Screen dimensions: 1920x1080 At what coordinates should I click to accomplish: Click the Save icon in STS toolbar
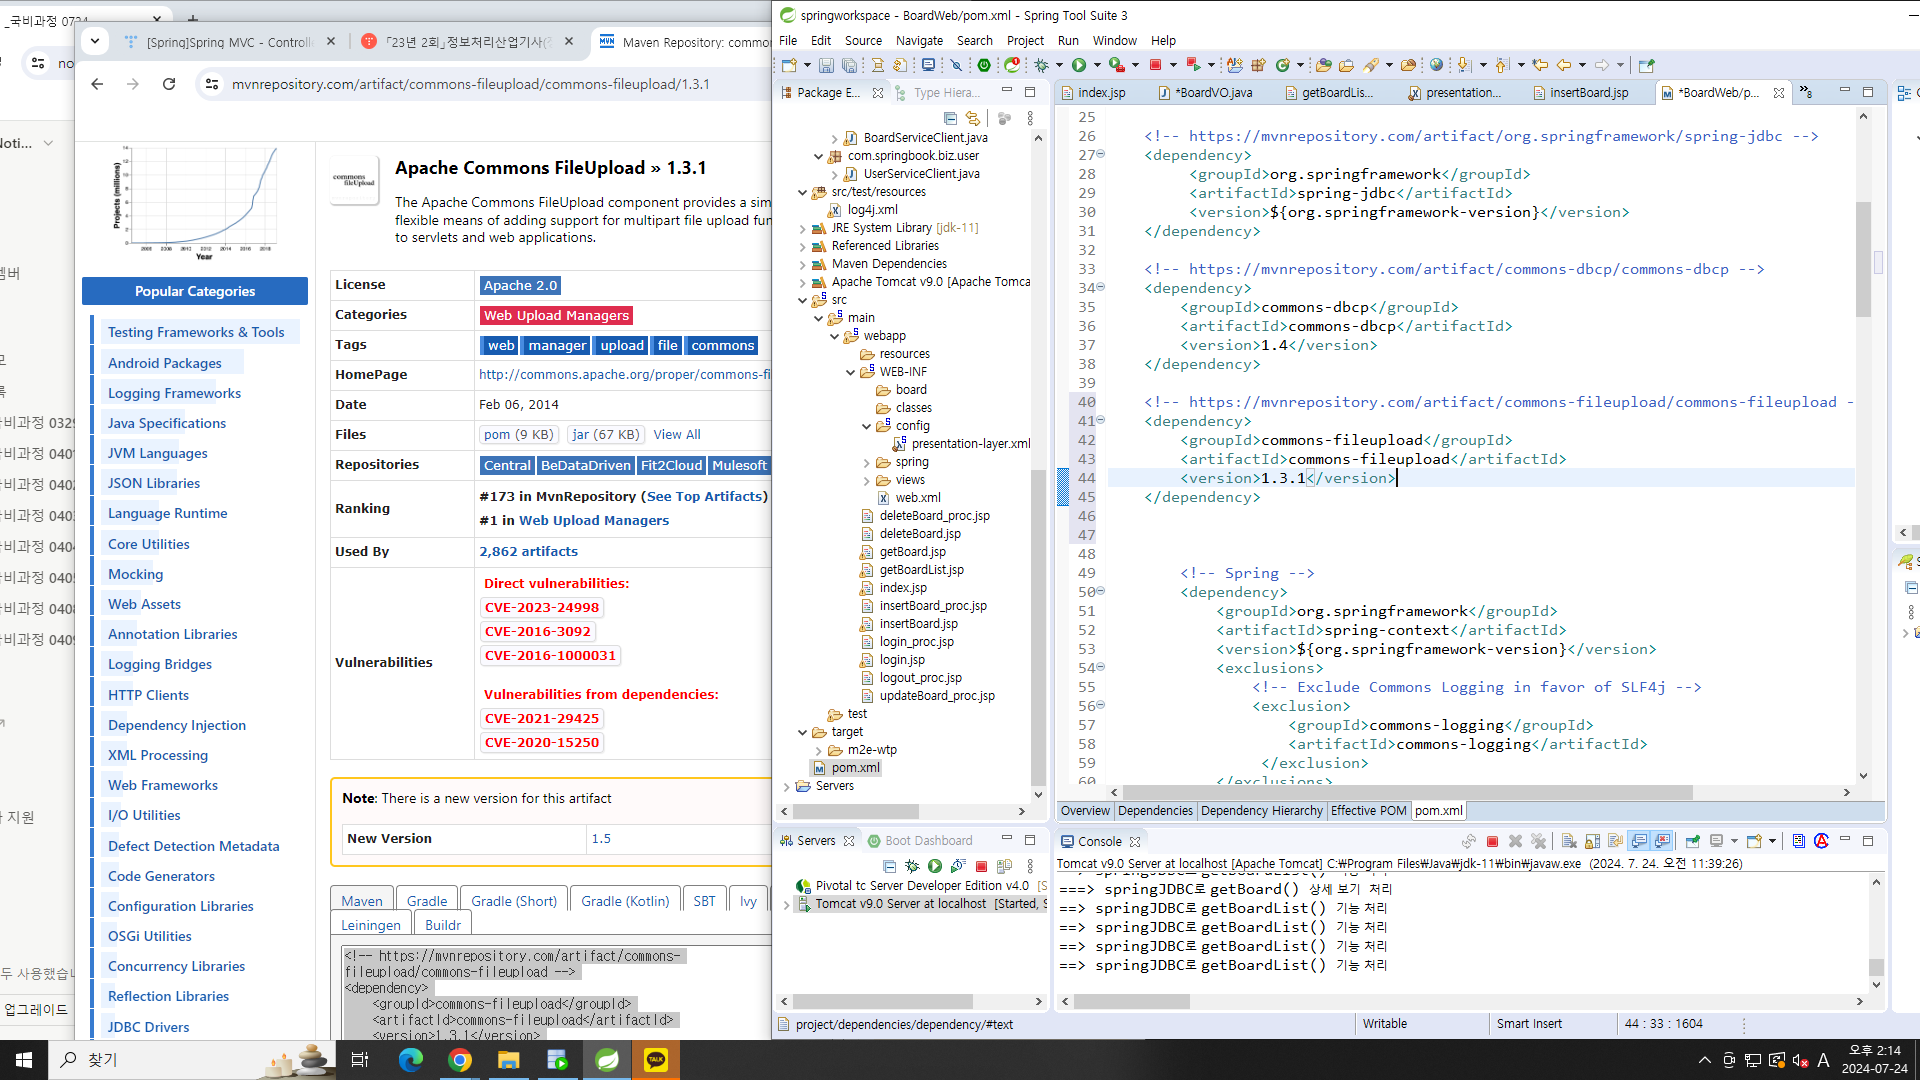coord(826,65)
